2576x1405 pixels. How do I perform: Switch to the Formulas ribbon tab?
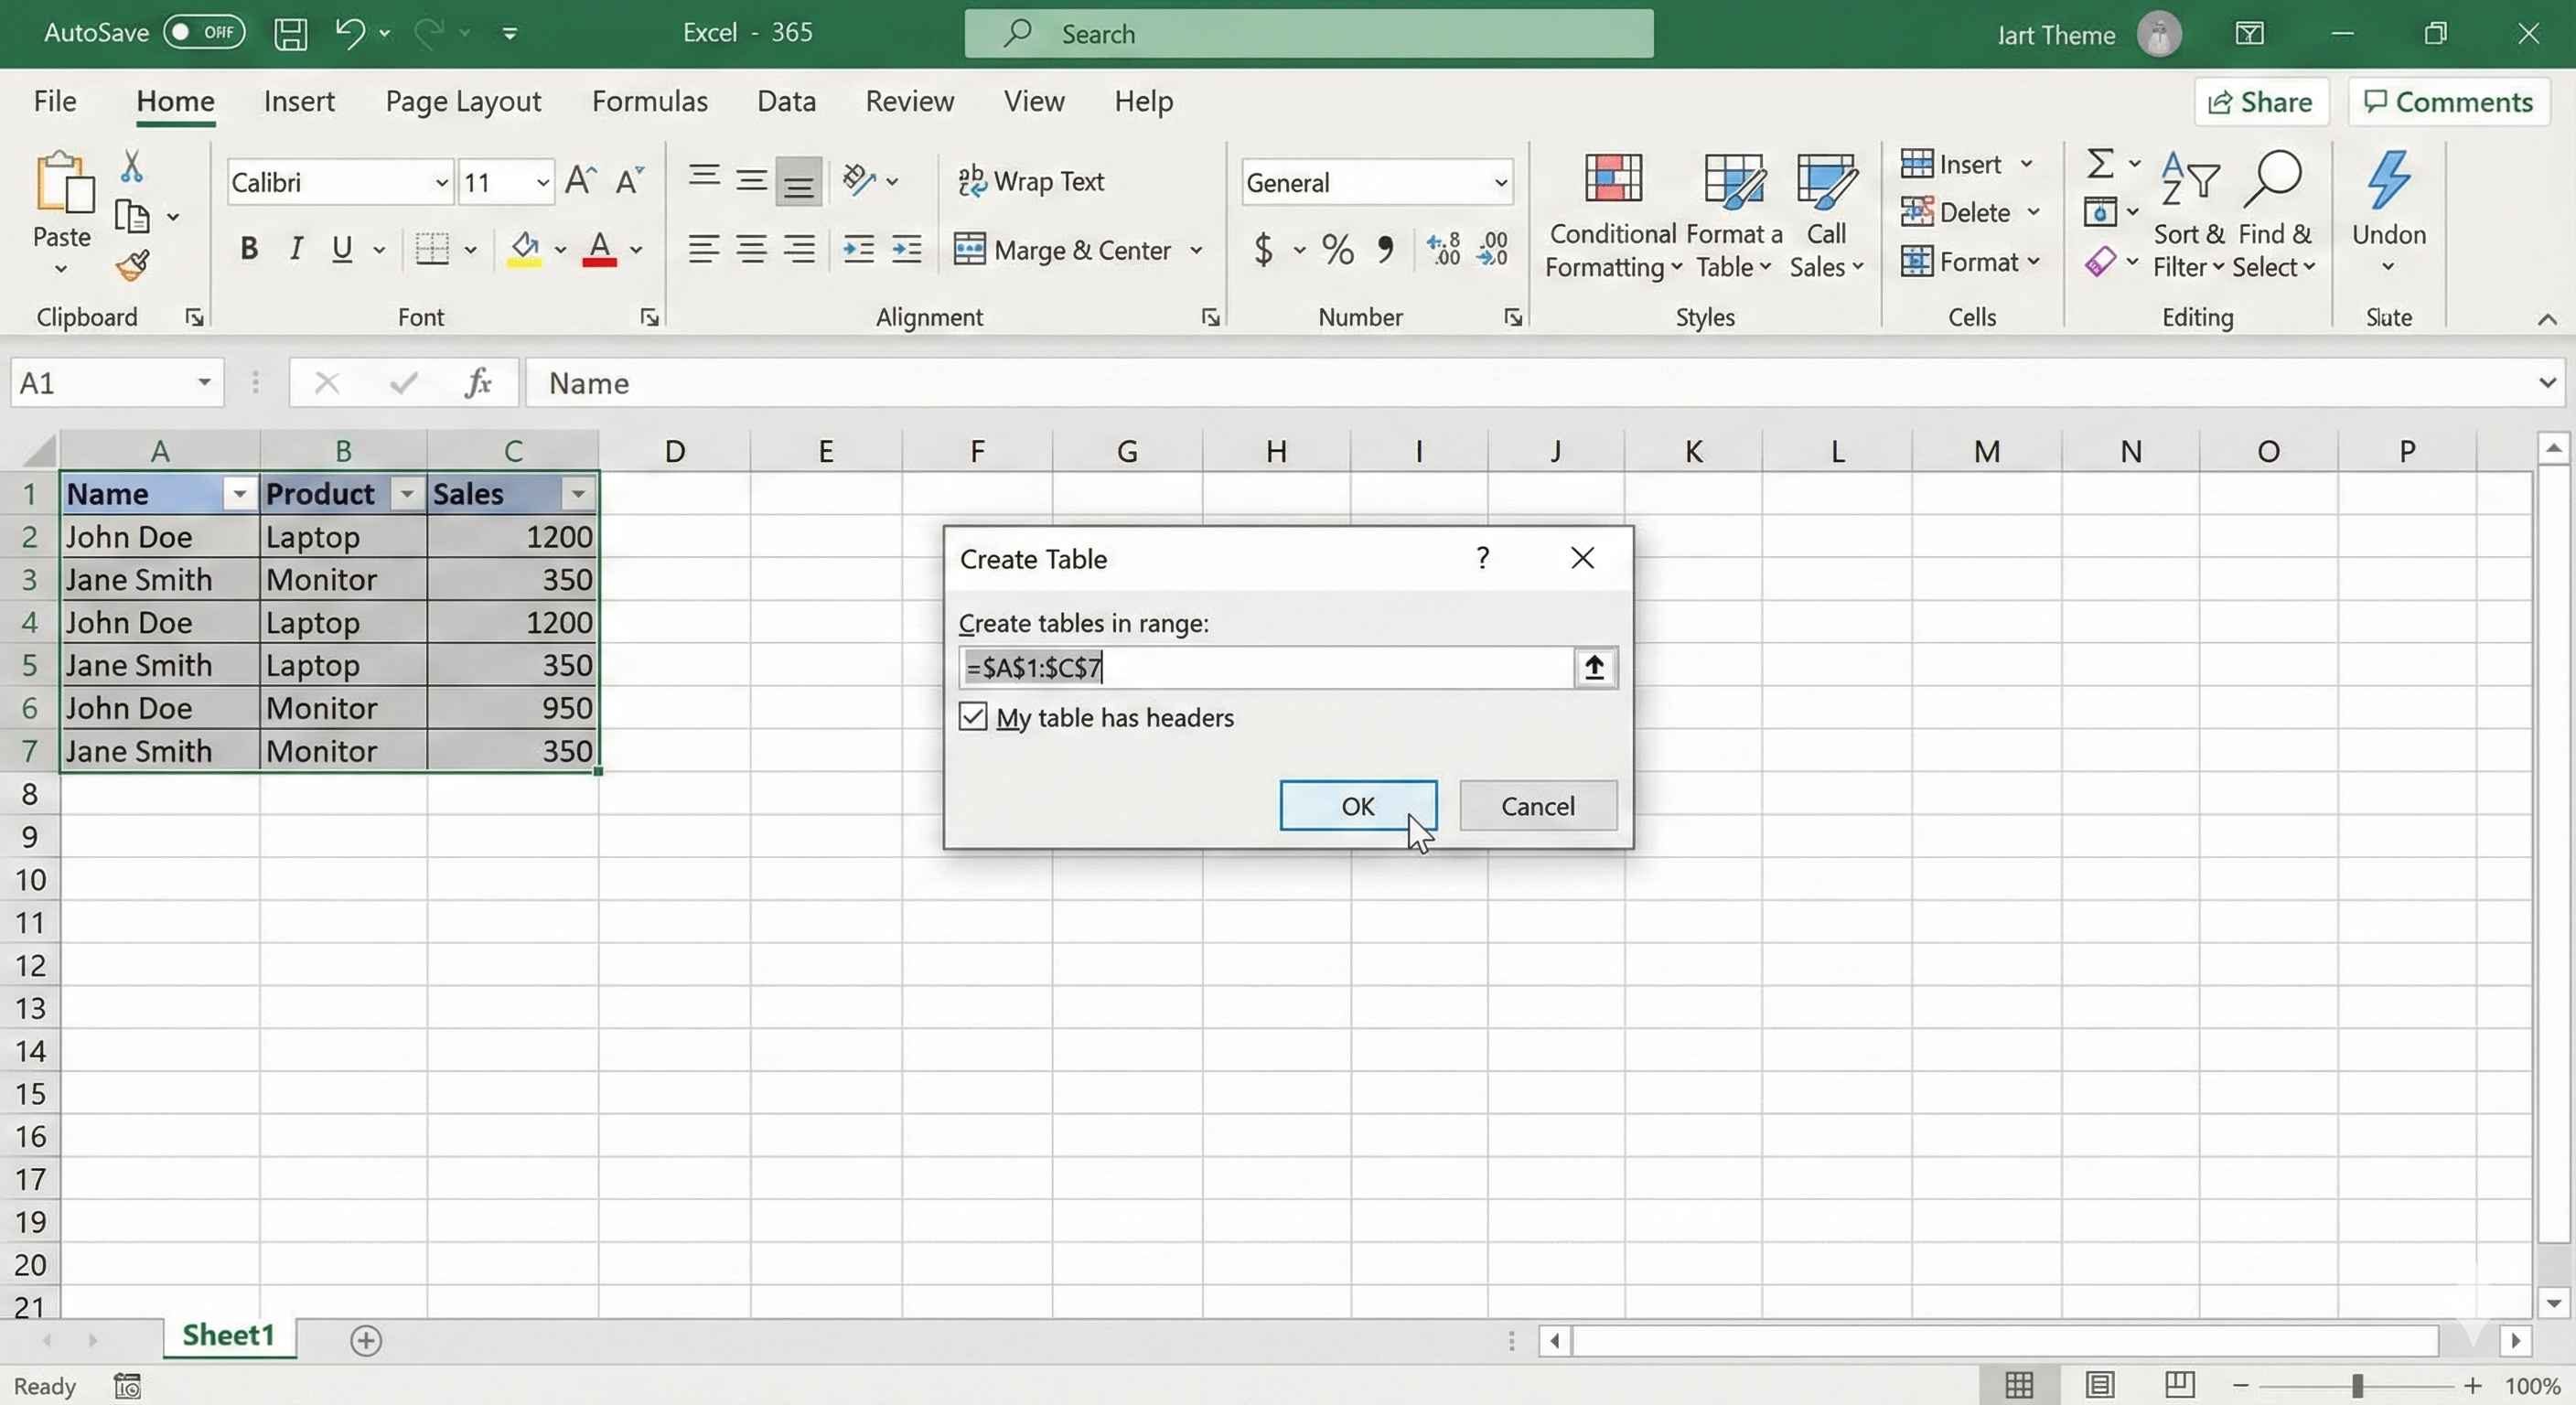649,100
